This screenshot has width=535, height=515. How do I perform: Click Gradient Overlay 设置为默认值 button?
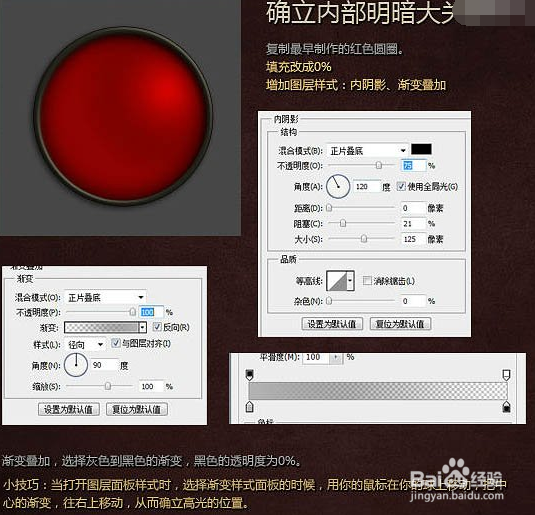pos(69,409)
